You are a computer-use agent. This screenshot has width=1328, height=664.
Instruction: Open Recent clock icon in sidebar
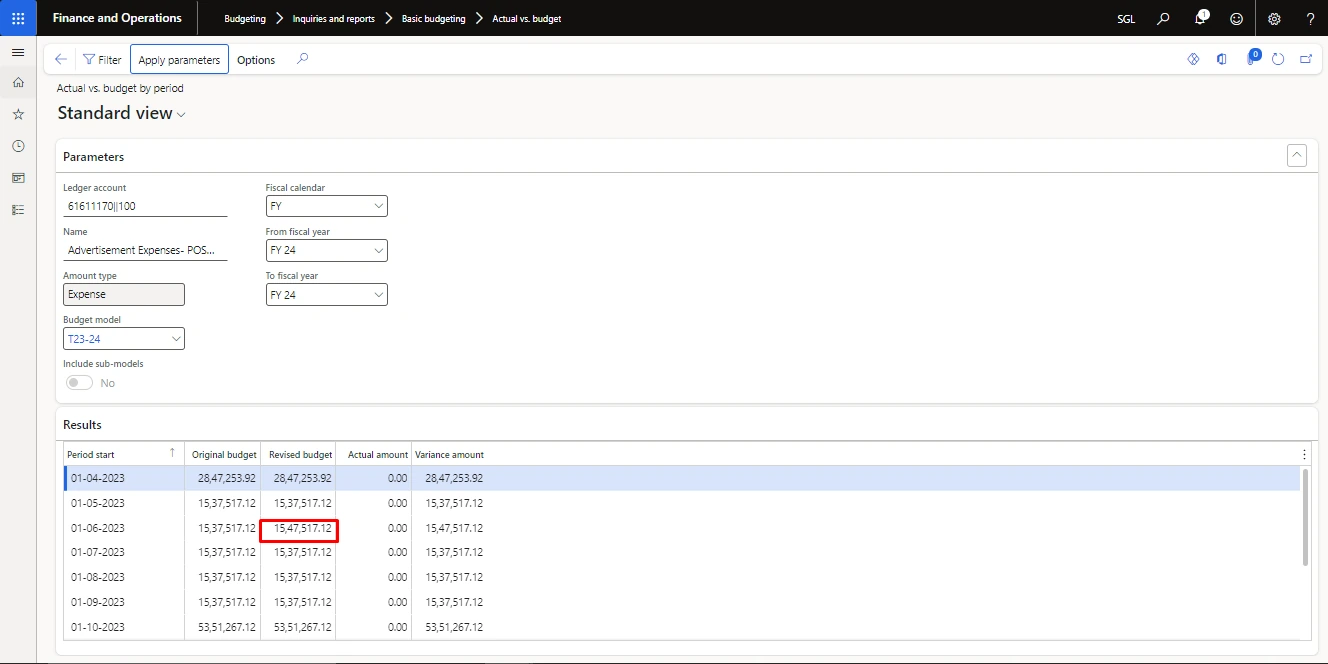tap(18, 146)
